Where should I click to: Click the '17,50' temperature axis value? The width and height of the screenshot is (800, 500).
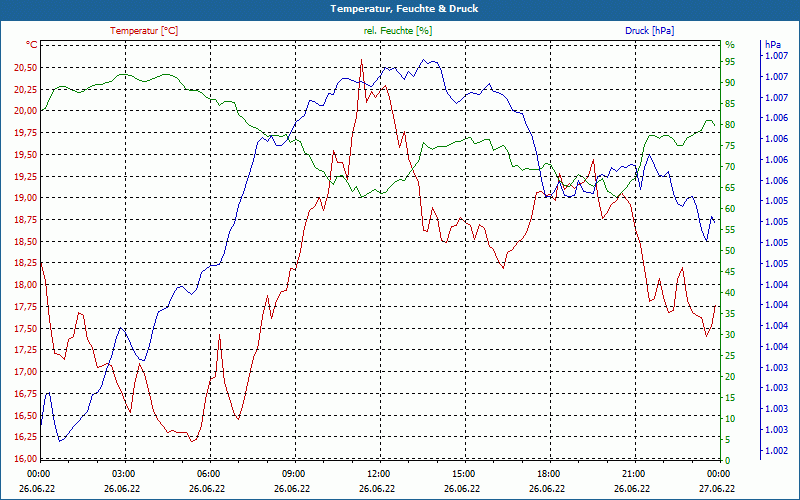tap(25, 328)
